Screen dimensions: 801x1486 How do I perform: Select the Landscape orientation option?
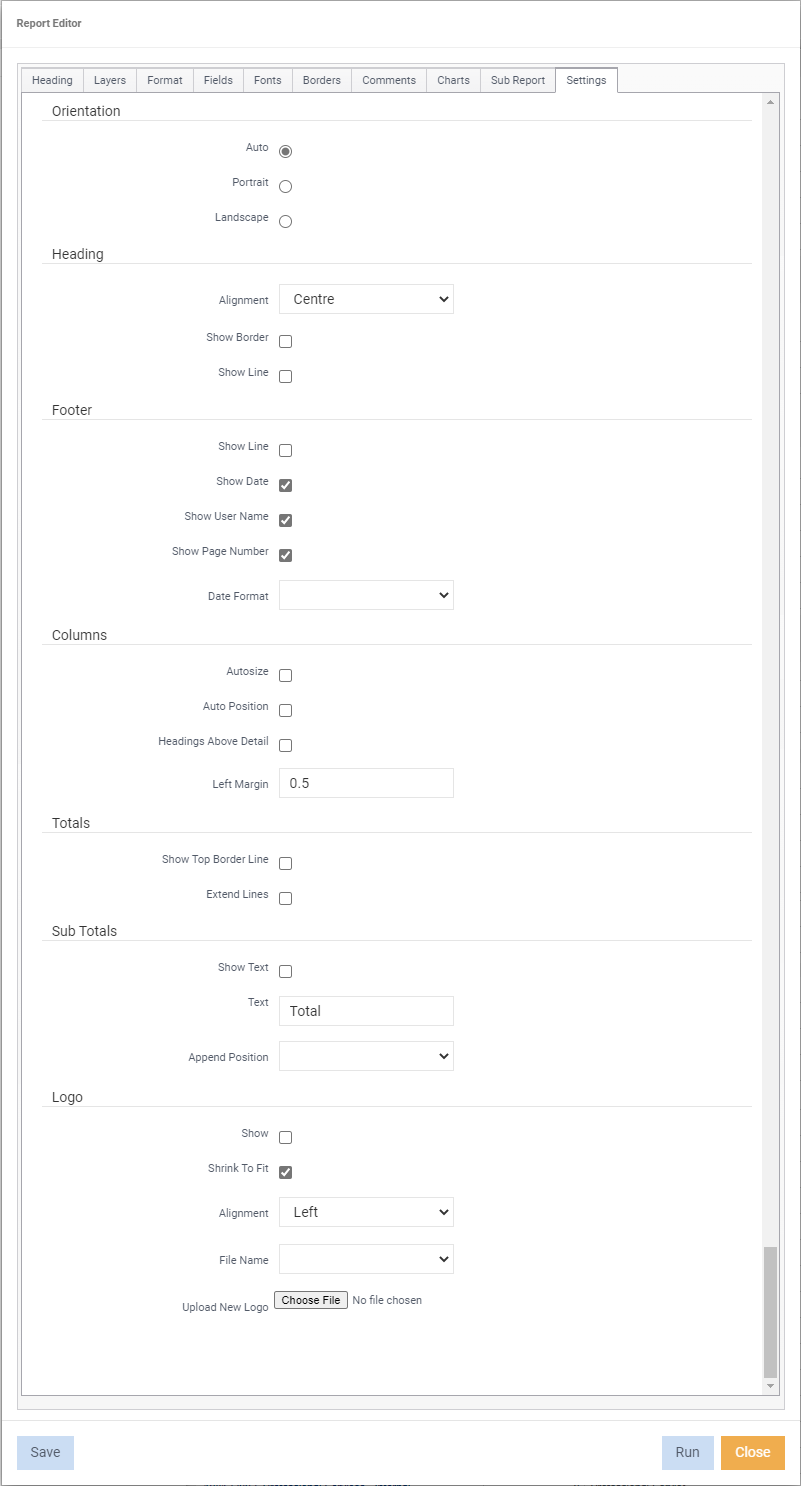(x=285, y=221)
